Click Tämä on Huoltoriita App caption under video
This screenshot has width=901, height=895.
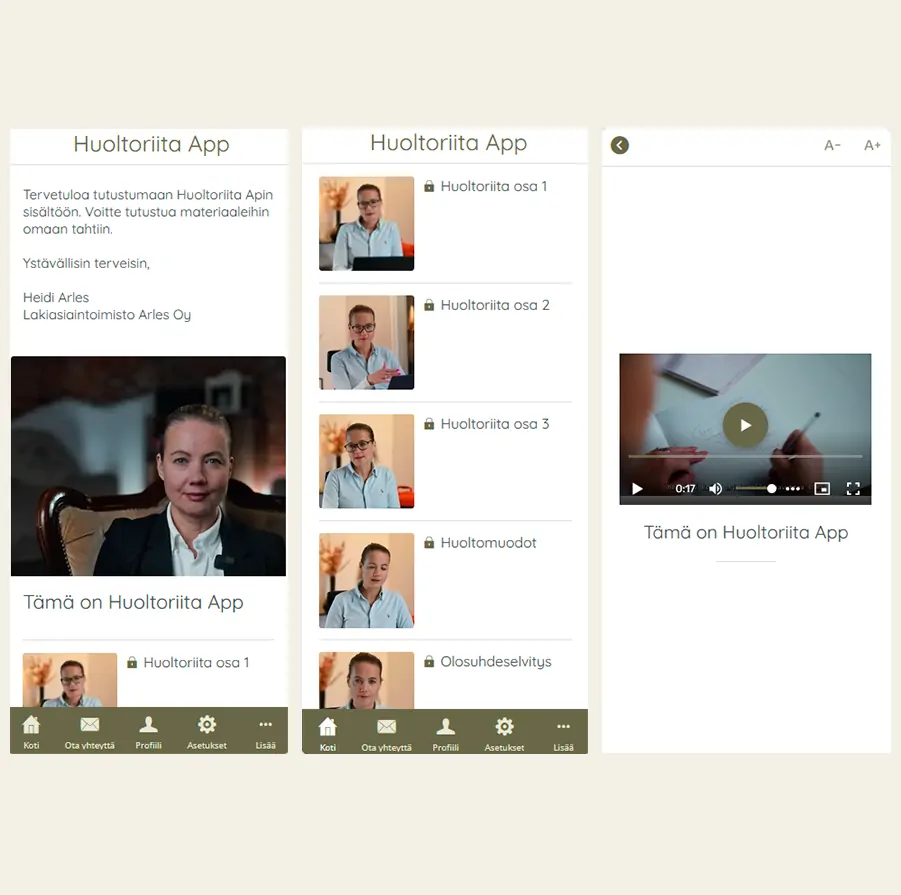[746, 533]
